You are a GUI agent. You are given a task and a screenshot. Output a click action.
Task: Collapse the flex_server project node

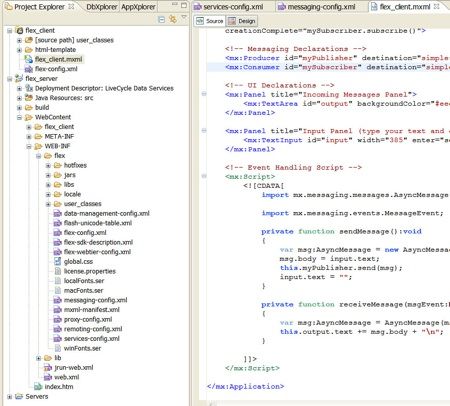[10, 79]
